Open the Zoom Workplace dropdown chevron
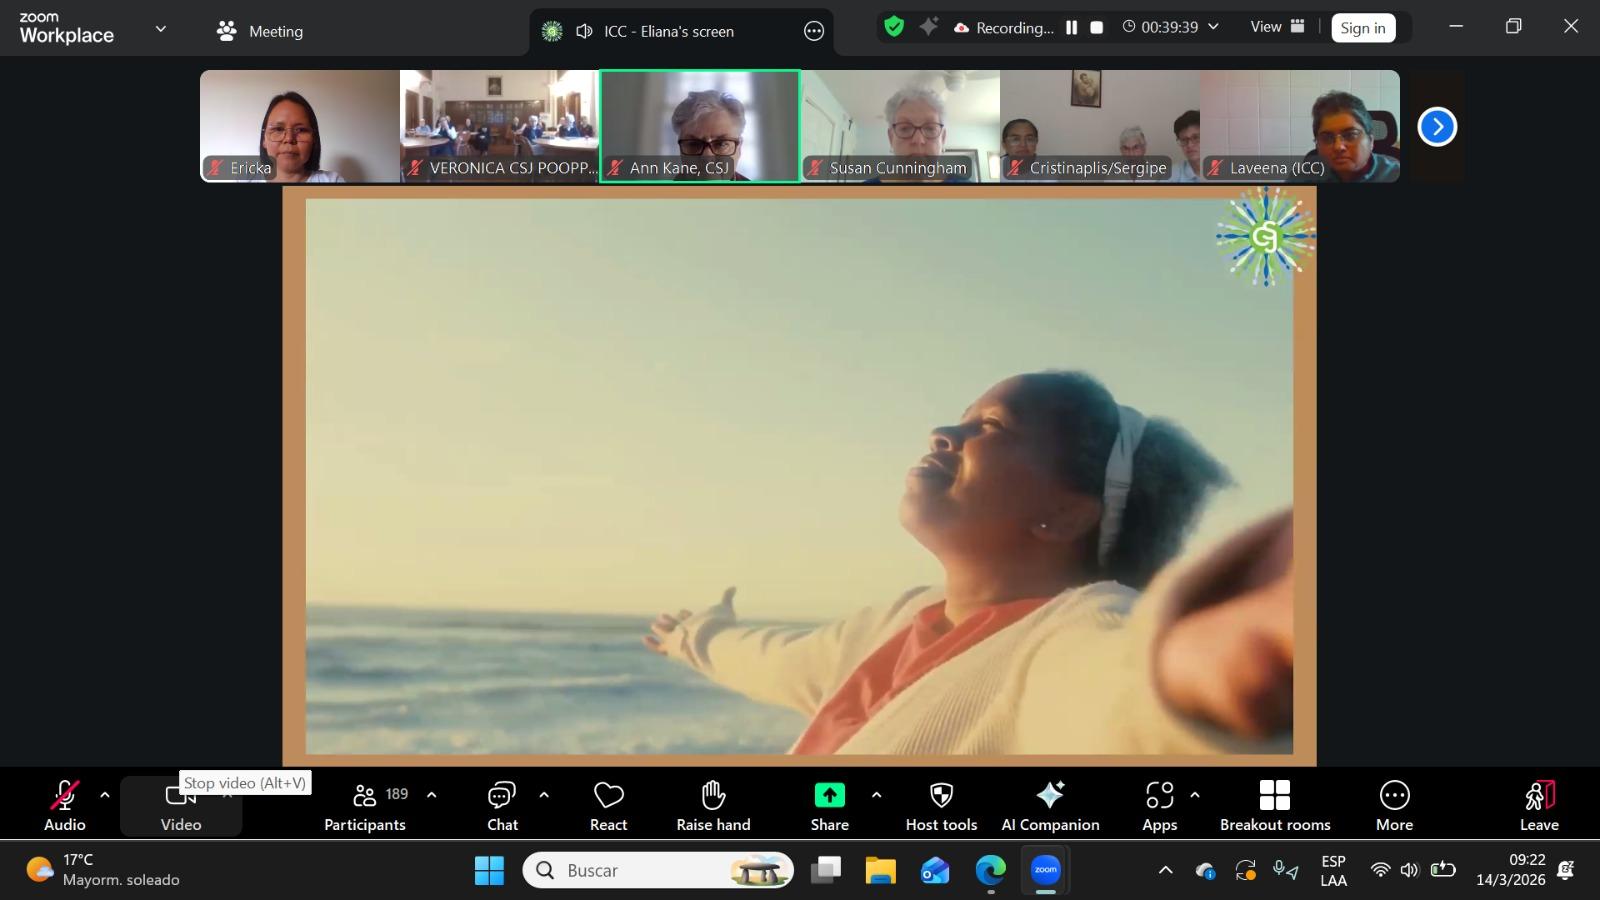 (160, 29)
